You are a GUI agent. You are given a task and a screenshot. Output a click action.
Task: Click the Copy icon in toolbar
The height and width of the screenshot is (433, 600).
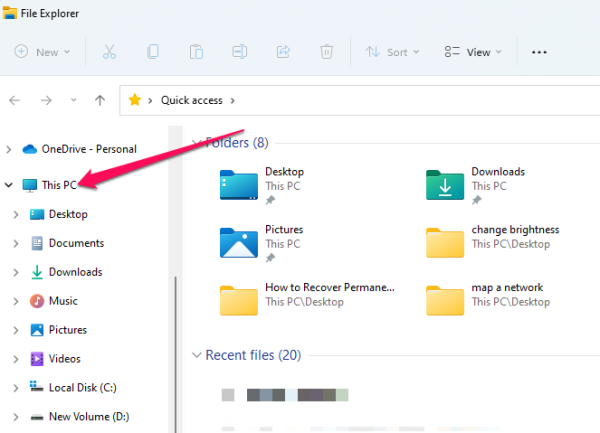[153, 52]
